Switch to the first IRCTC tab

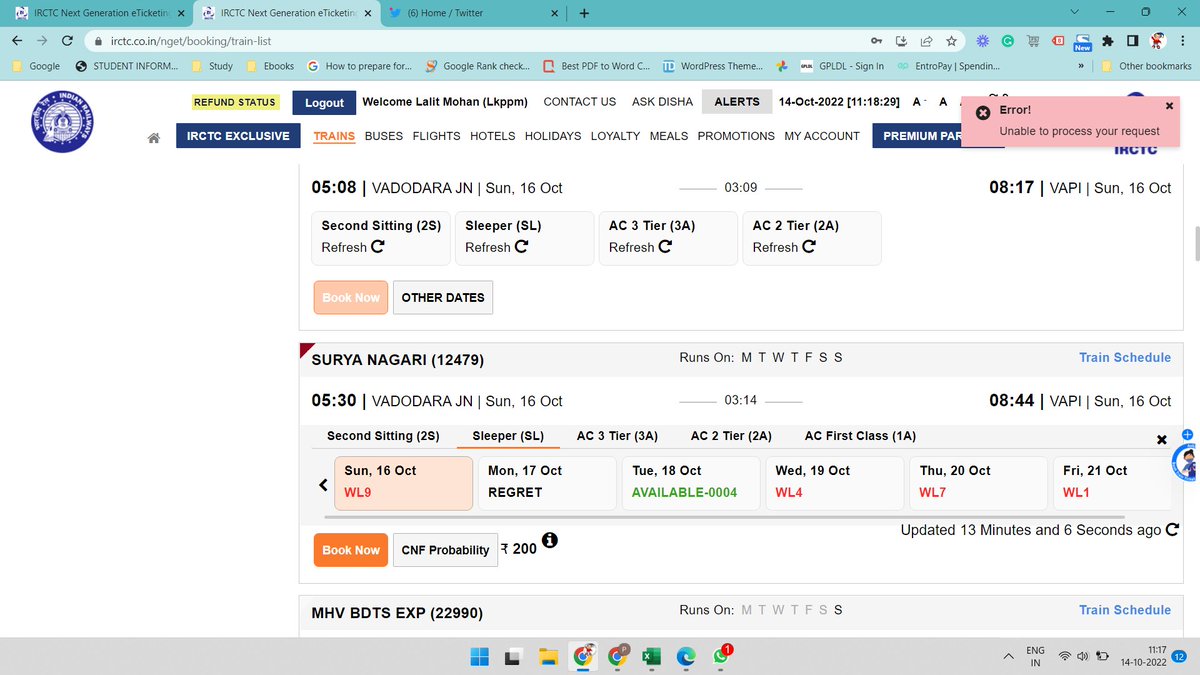click(x=97, y=13)
